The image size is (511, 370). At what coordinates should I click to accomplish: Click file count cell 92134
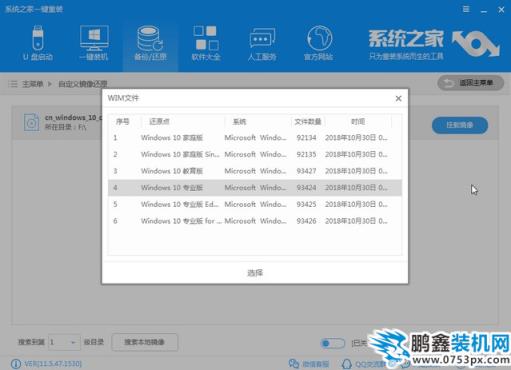coord(306,138)
